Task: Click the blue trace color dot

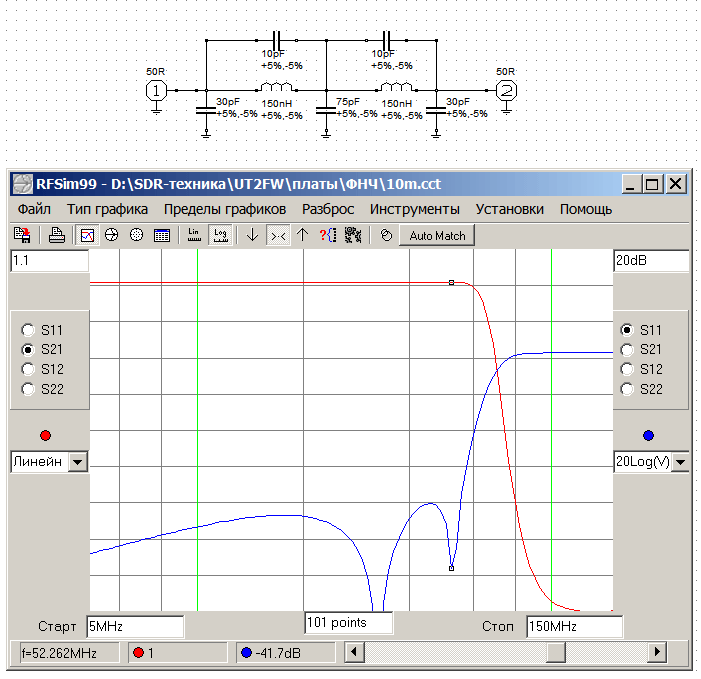Action: click(648, 435)
